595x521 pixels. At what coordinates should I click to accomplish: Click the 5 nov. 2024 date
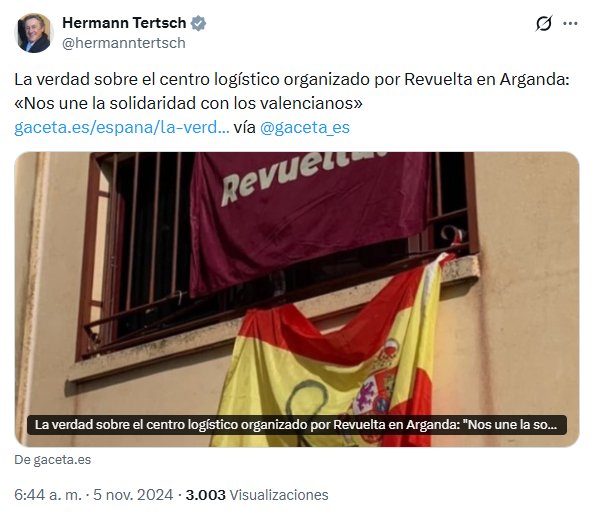[x=133, y=495]
